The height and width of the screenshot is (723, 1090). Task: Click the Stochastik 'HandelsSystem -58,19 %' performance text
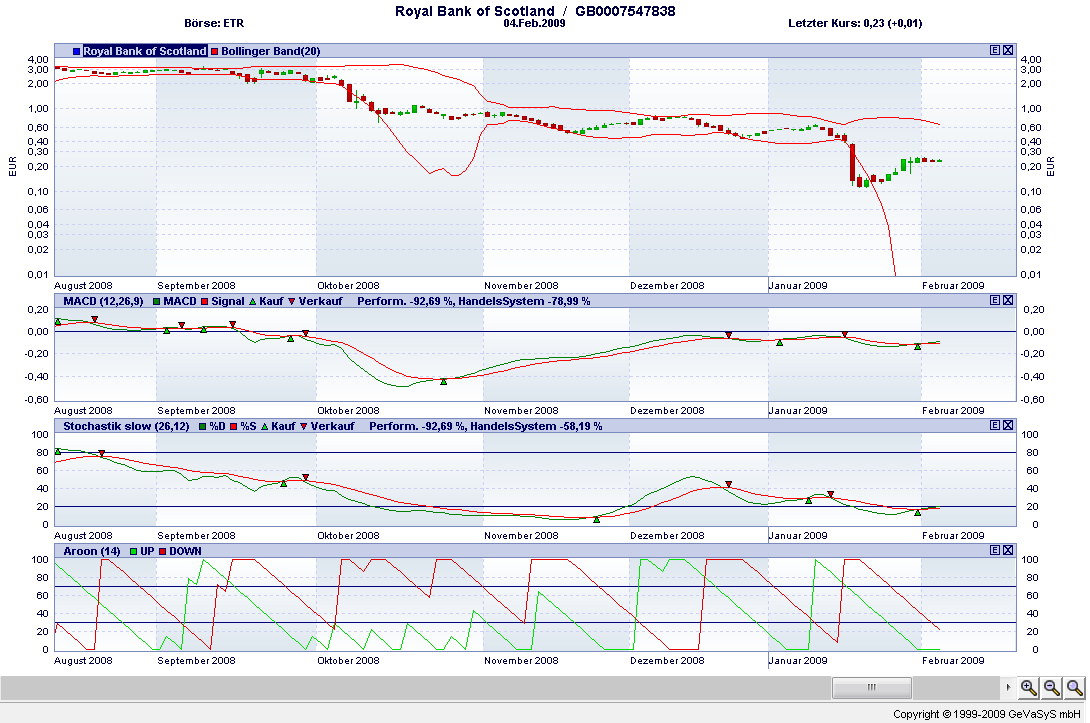coord(536,426)
